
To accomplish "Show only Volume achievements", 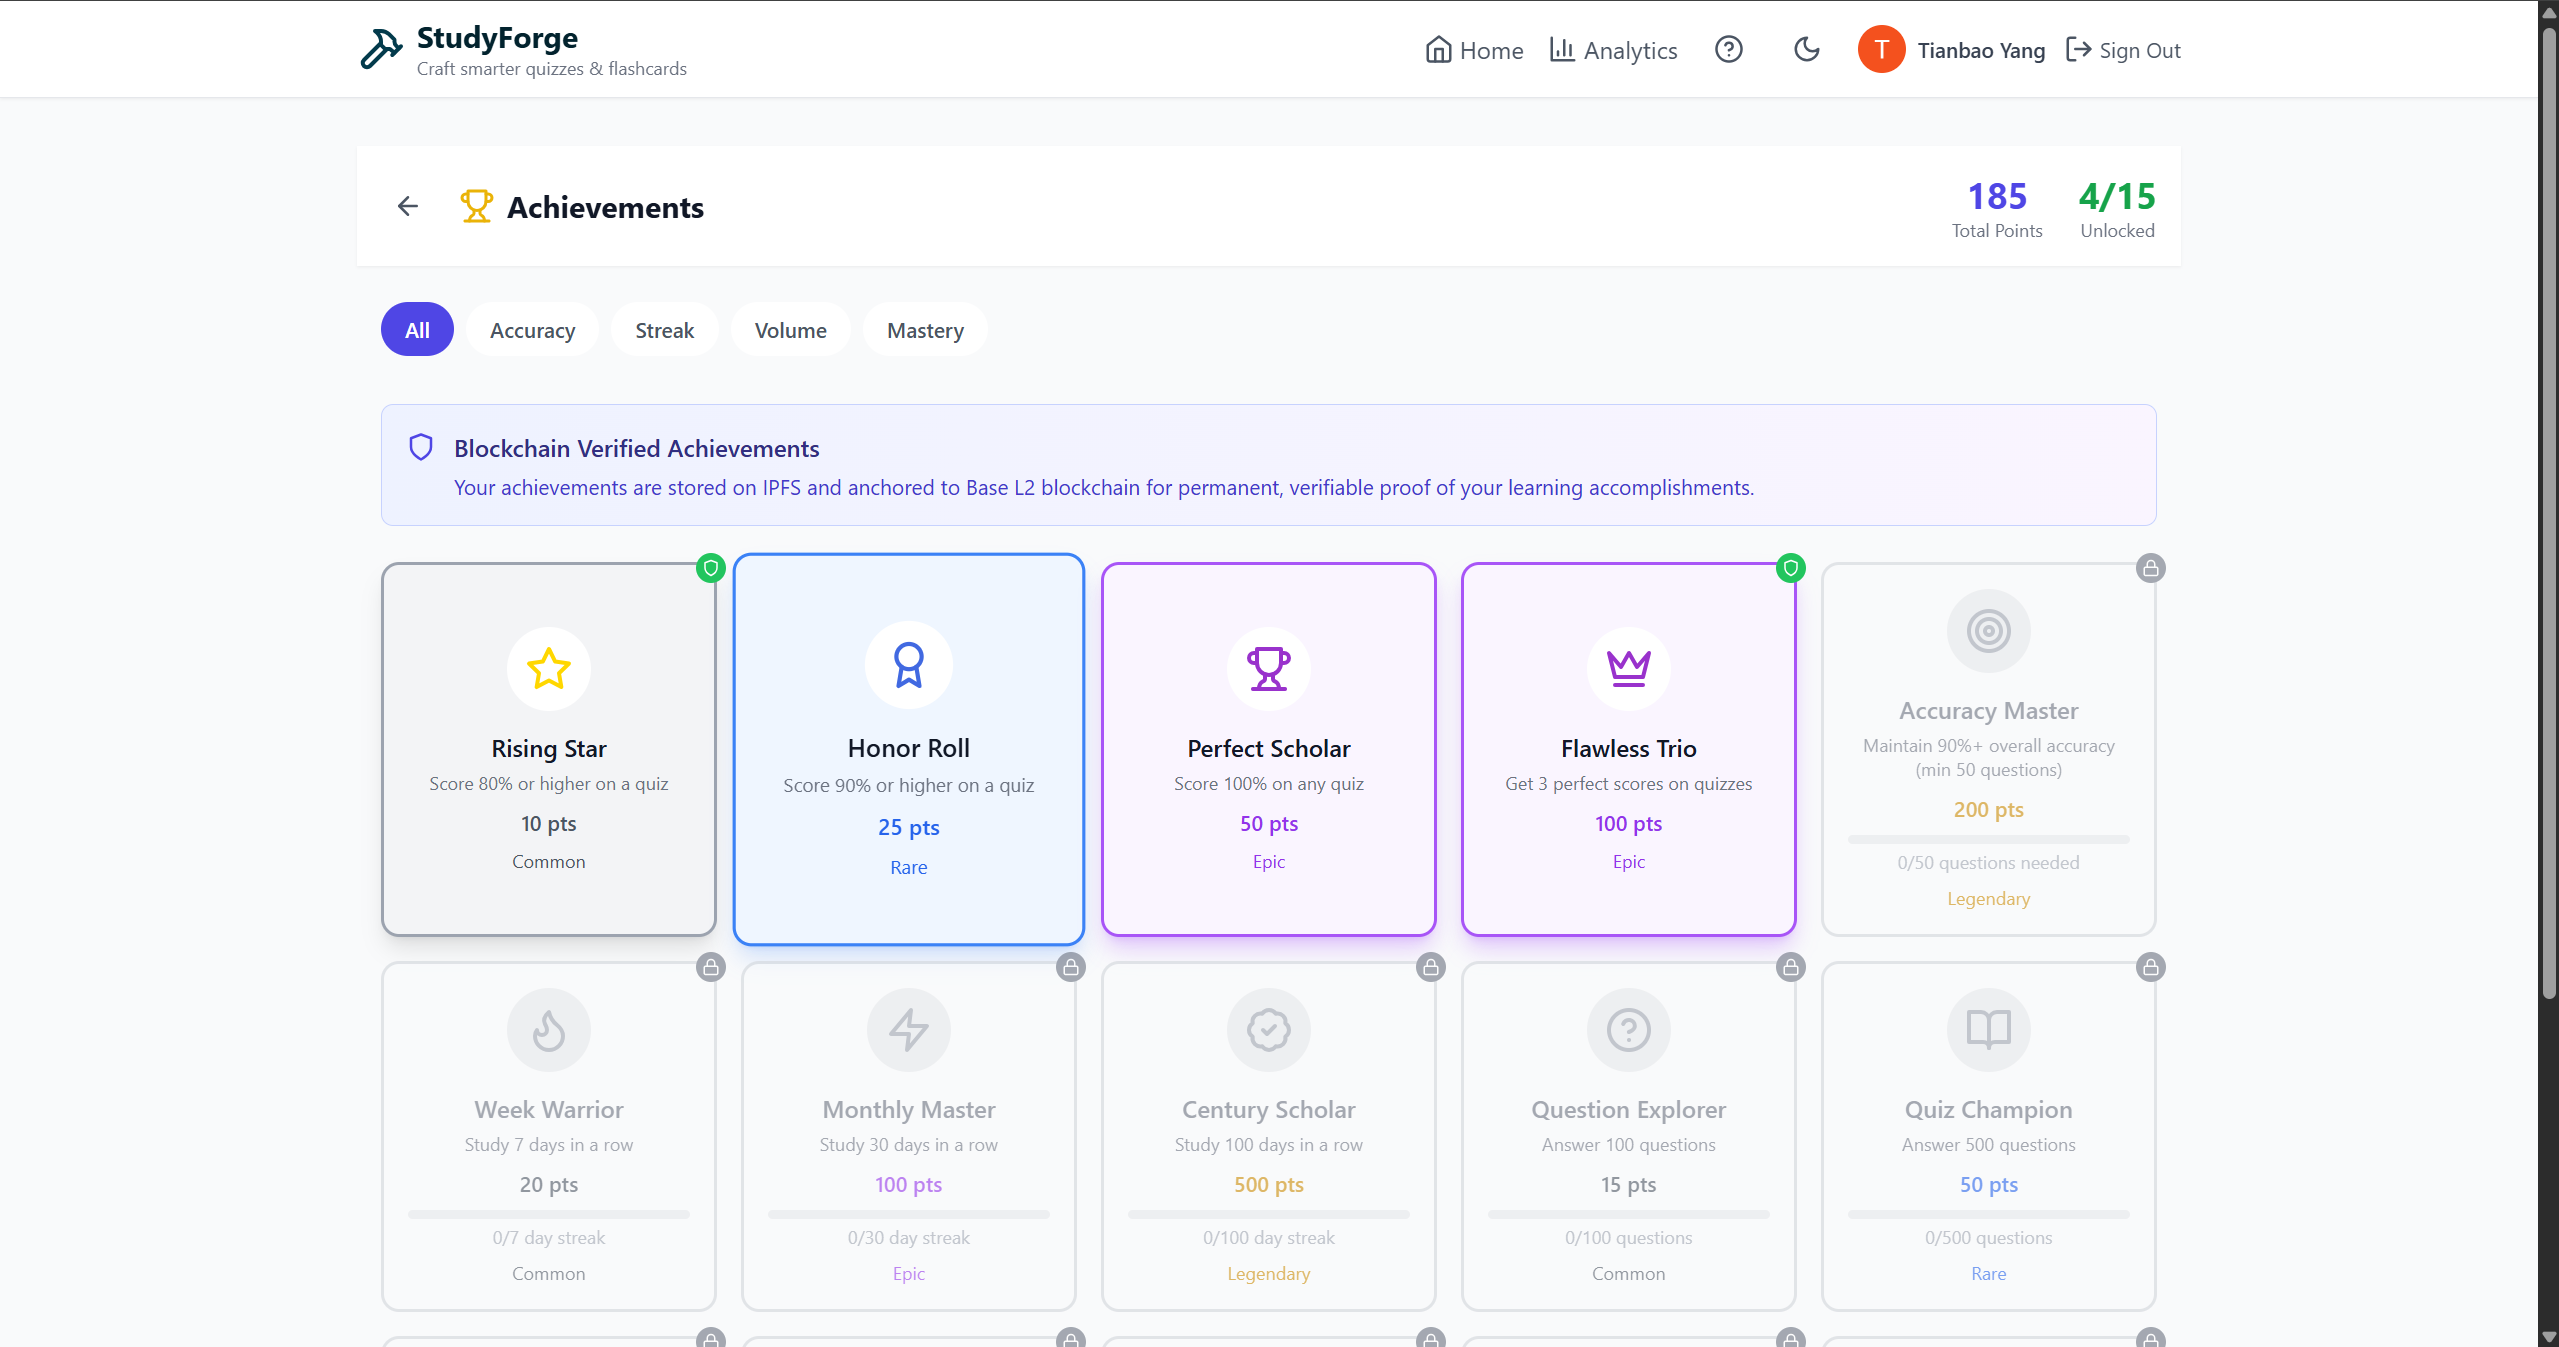I will tap(790, 330).
